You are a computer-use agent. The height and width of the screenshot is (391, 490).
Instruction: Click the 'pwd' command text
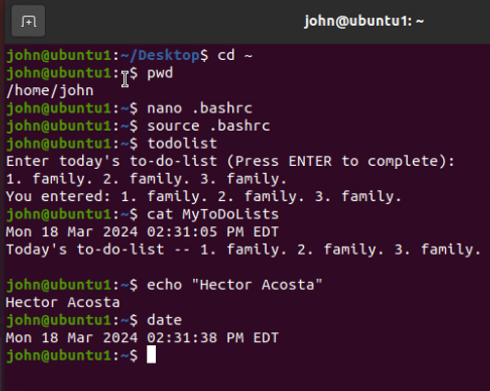[160, 73]
